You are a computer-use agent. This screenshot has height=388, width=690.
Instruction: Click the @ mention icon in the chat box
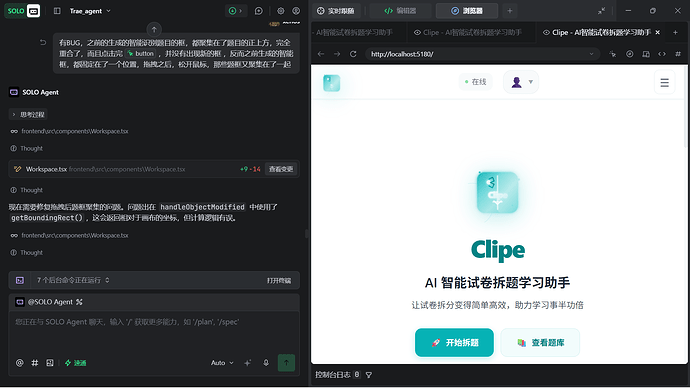(x=19, y=363)
